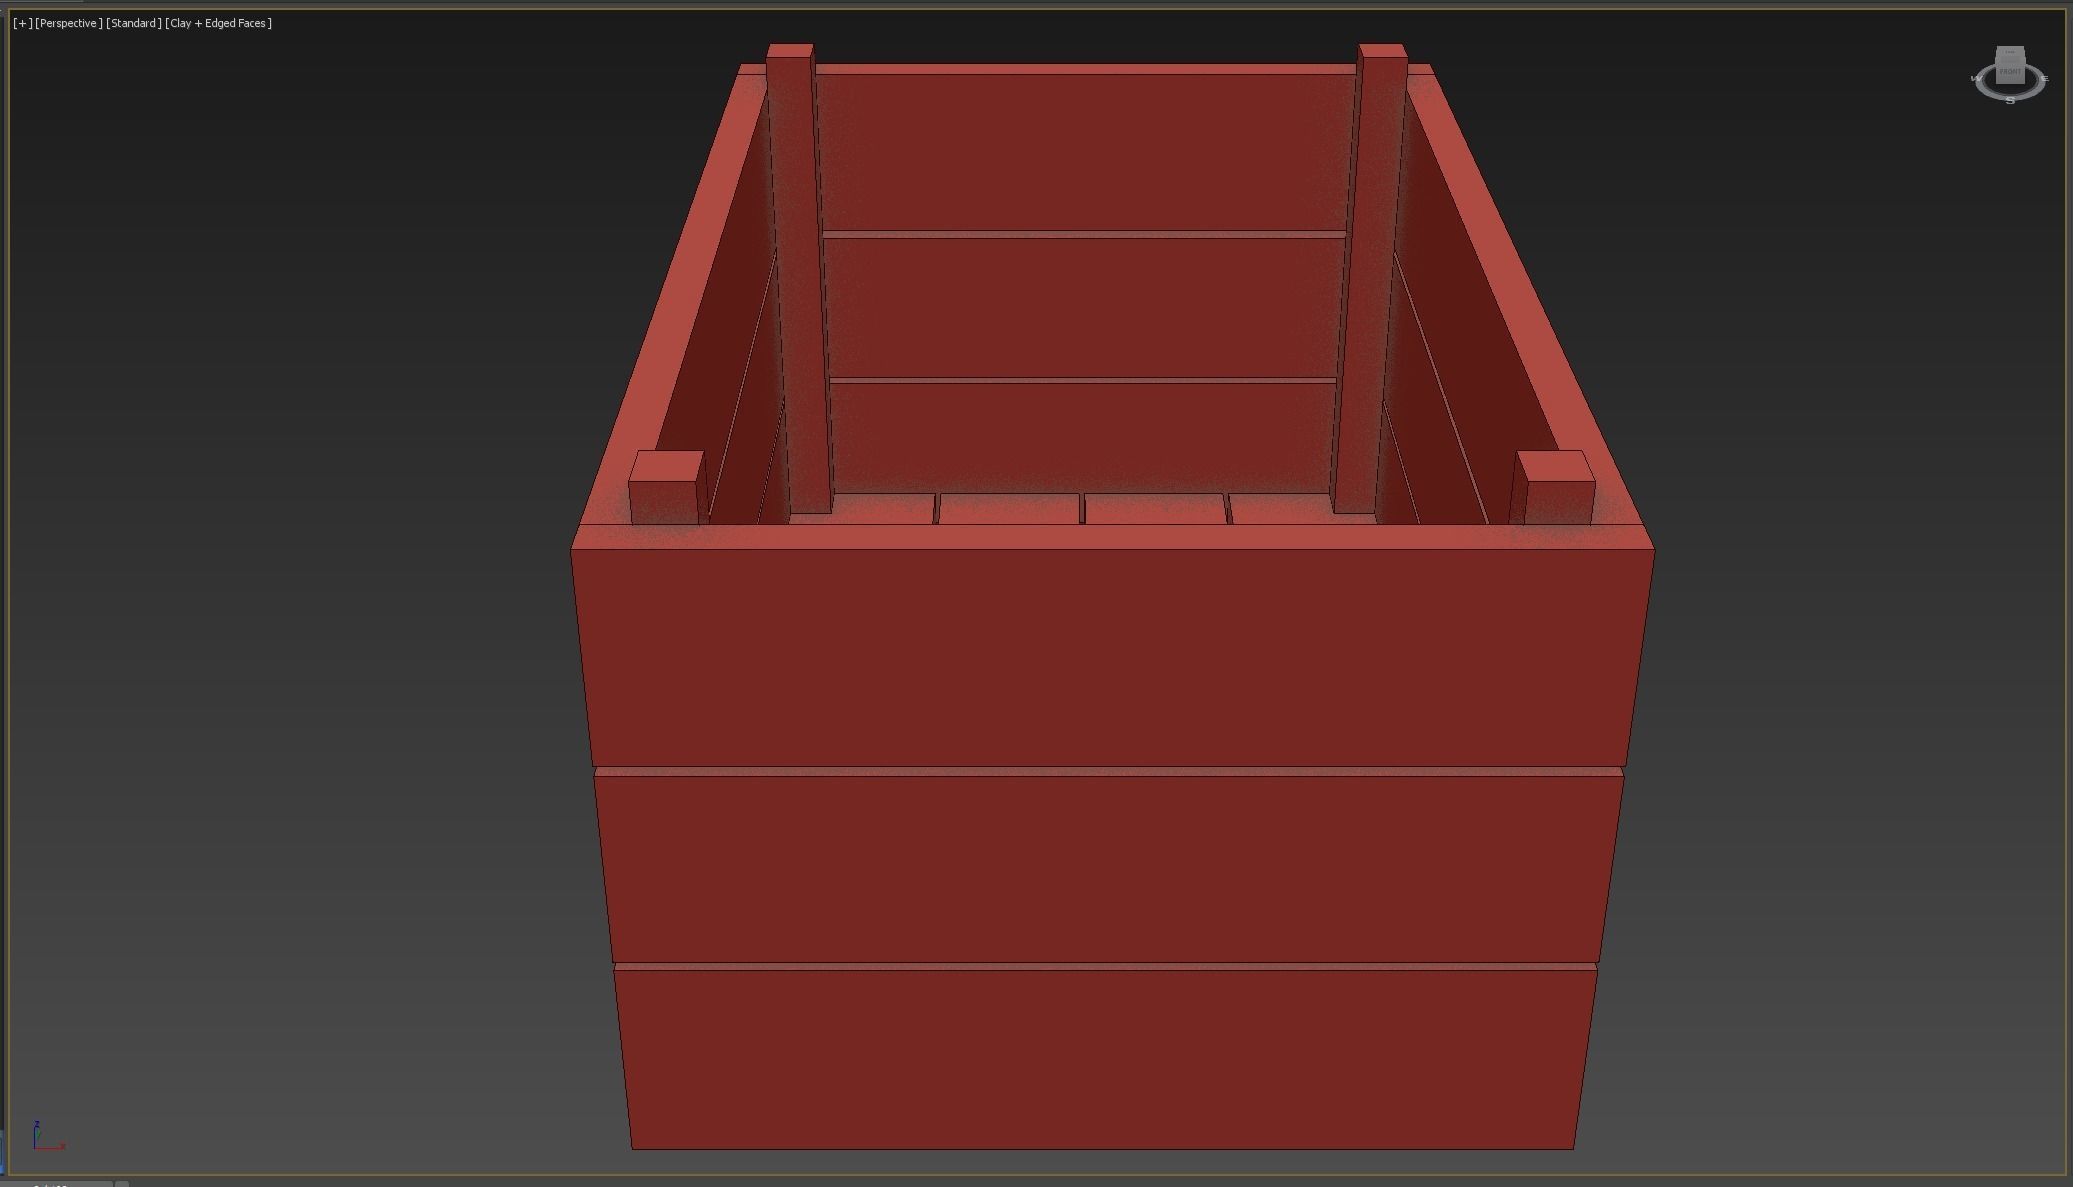2073x1187 pixels.
Task: Open the [+] general viewport menu
Action: pyautogui.click(x=23, y=23)
